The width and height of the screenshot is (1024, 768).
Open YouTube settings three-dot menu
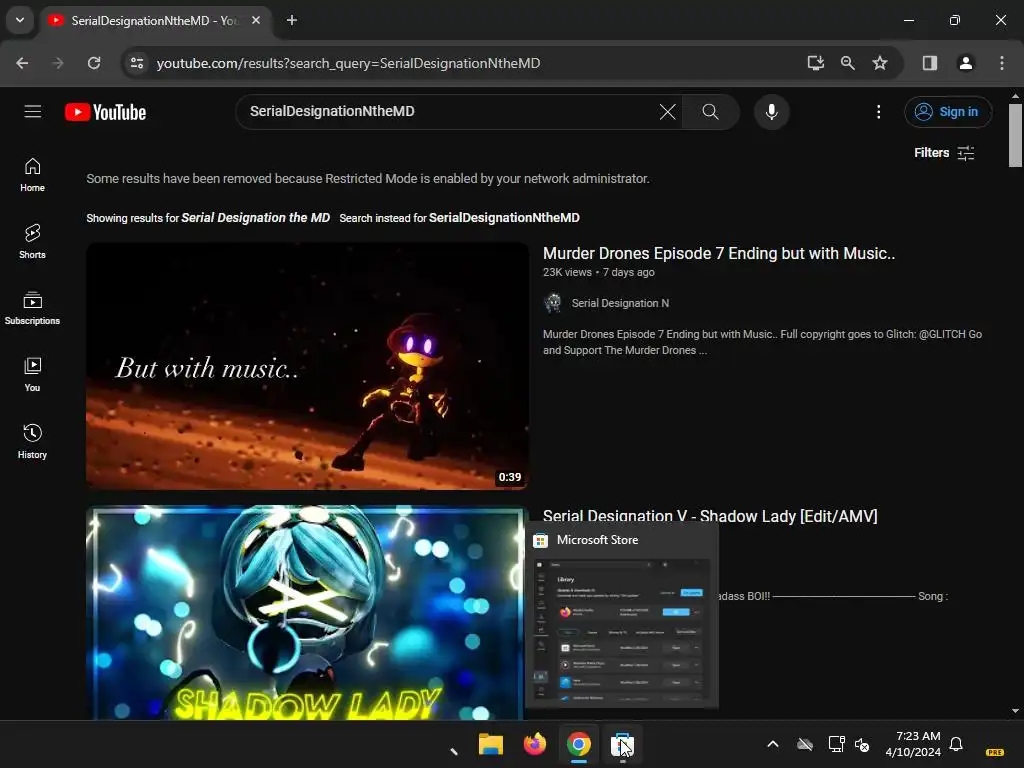tap(878, 112)
